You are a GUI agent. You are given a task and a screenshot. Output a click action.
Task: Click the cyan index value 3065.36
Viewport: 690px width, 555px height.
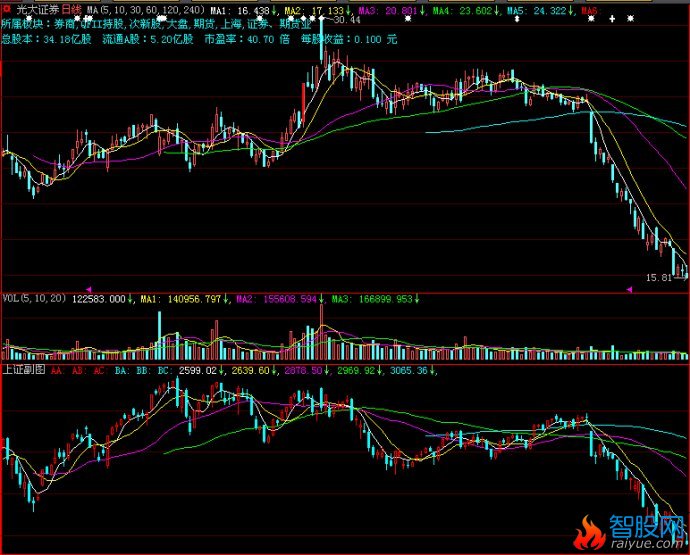(409, 371)
